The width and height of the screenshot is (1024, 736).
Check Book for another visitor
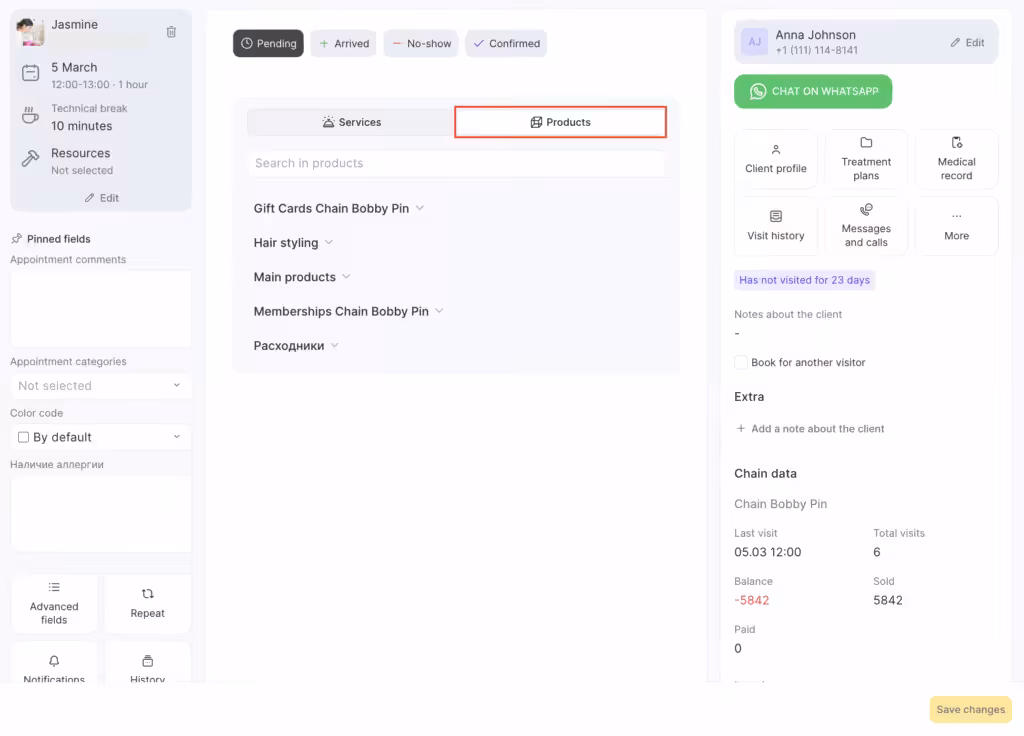pyautogui.click(x=741, y=362)
